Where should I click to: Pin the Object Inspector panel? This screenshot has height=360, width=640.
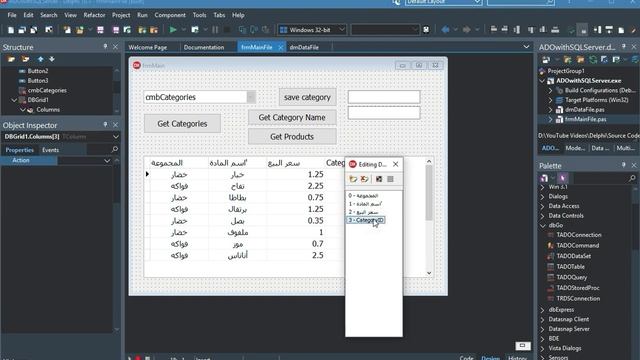pyautogui.click(x=105, y=124)
